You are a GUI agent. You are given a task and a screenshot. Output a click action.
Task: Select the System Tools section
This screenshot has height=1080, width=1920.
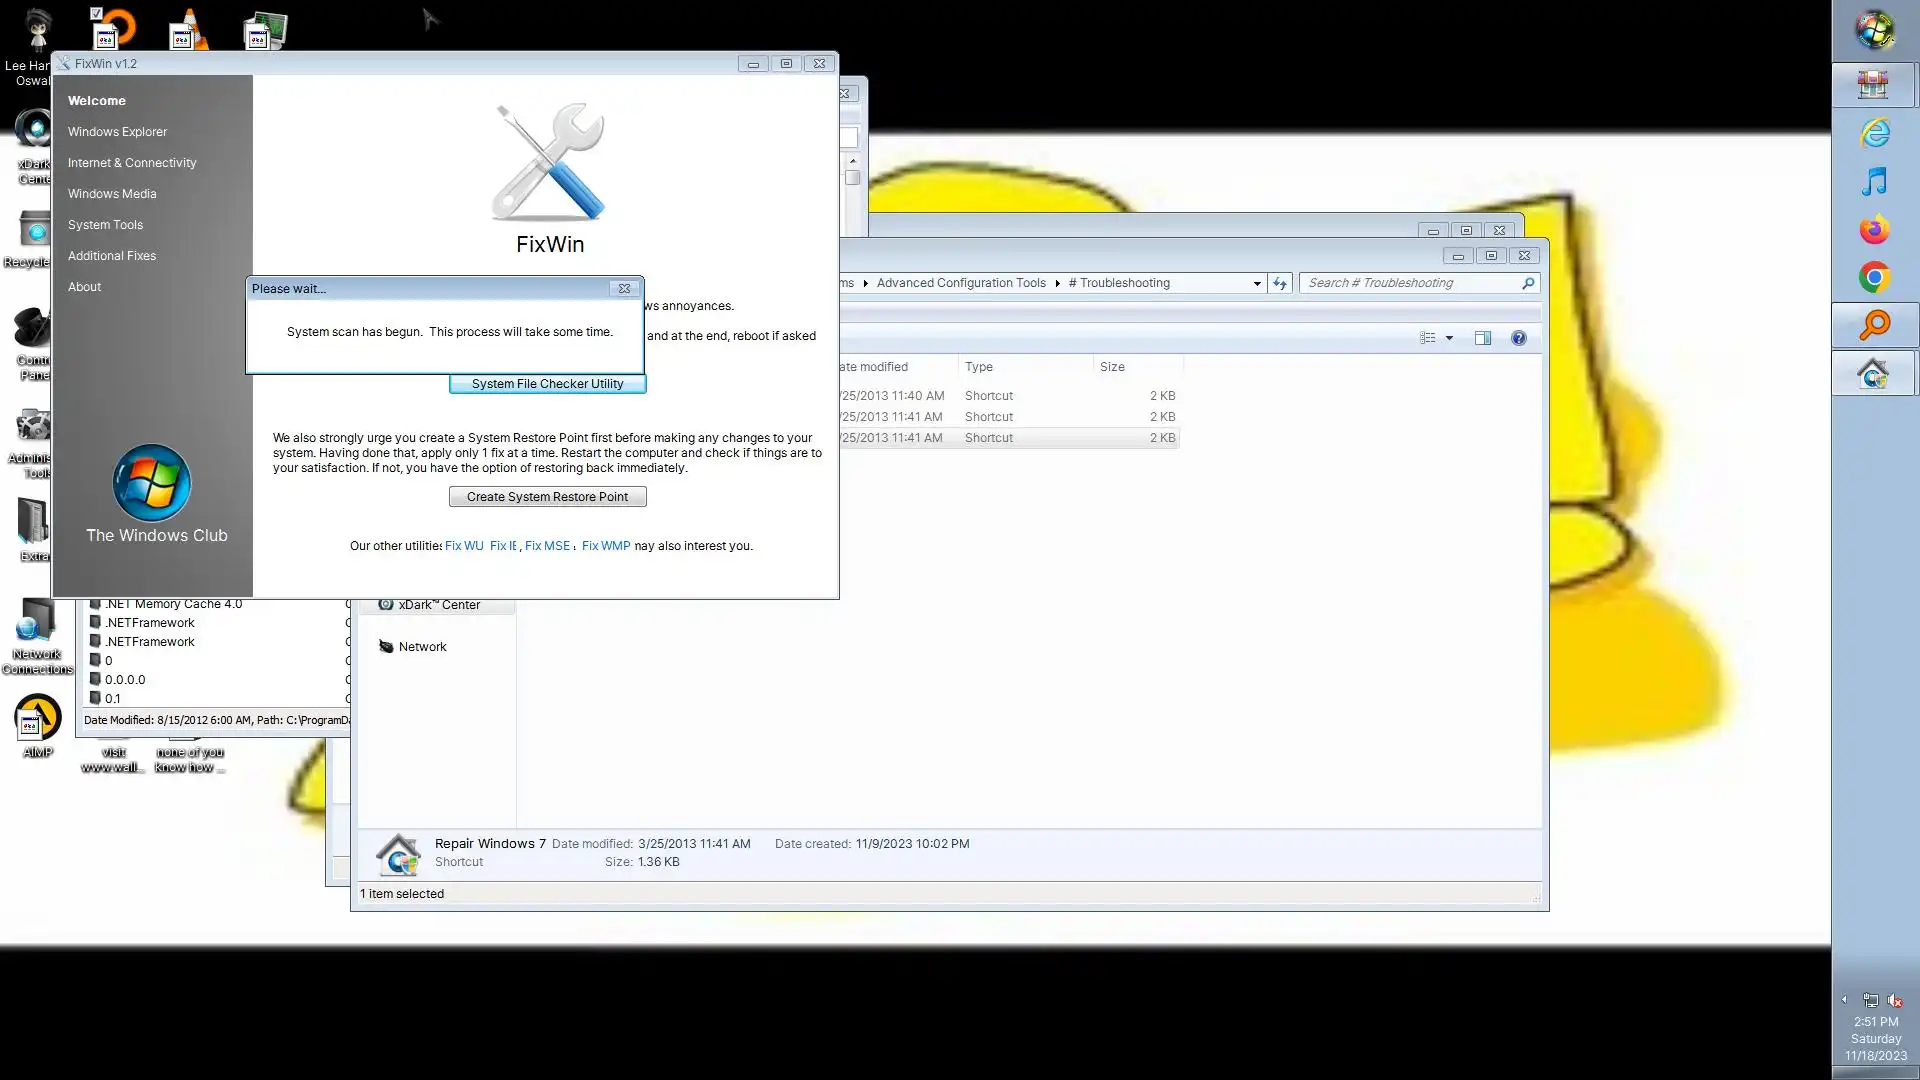105,225
